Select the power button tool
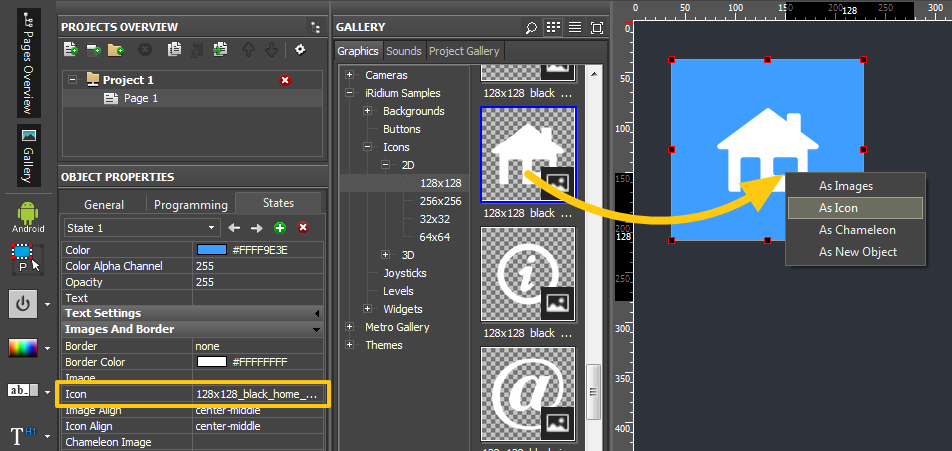 (23, 304)
